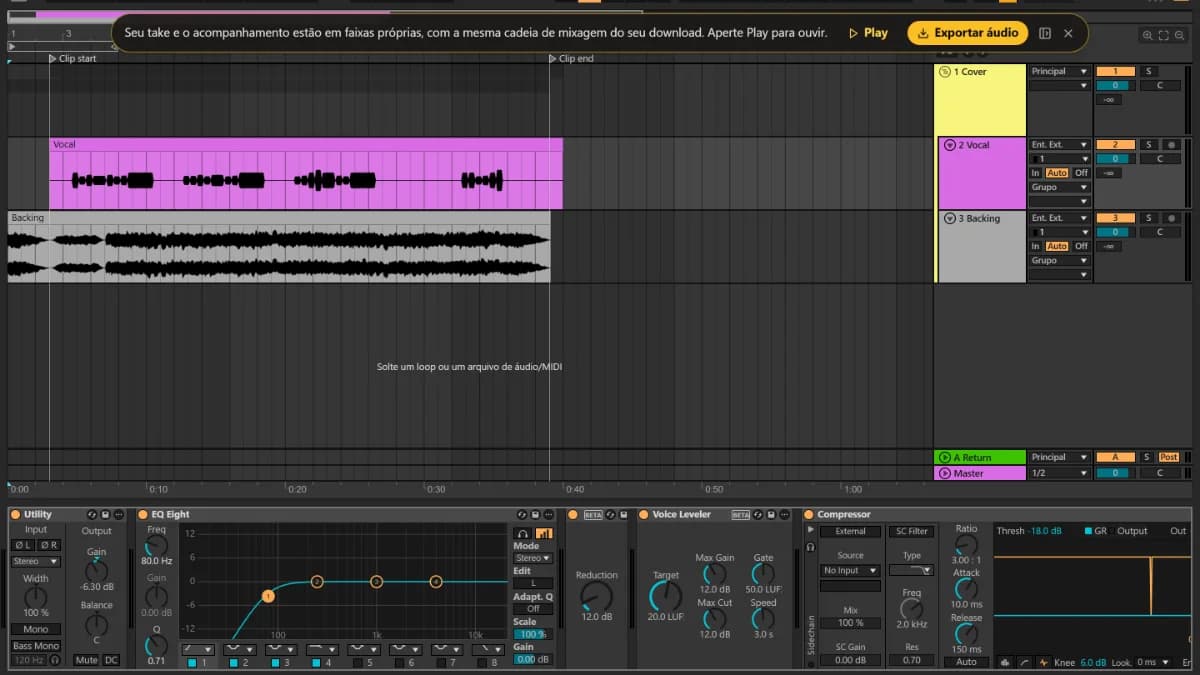Enable EQ band 7 checkbox

point(441,662)
